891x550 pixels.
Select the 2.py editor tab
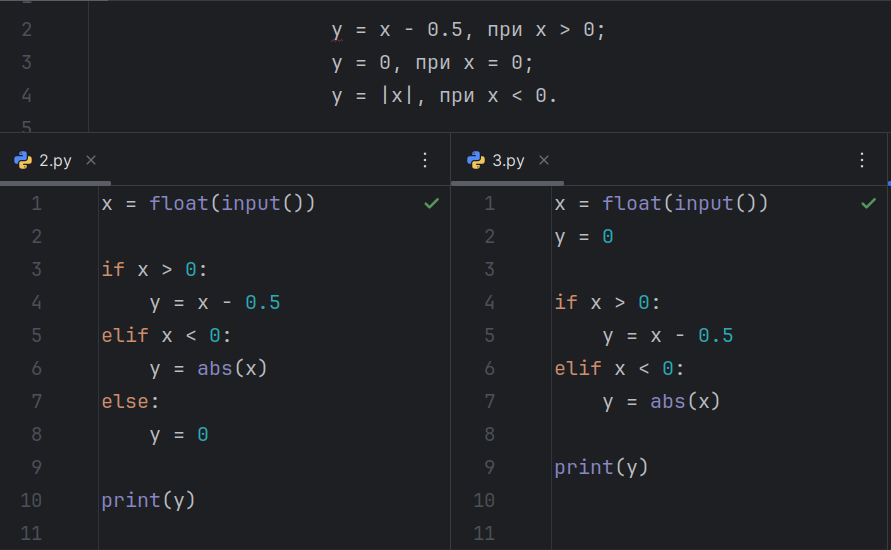[x=55, y=161]
